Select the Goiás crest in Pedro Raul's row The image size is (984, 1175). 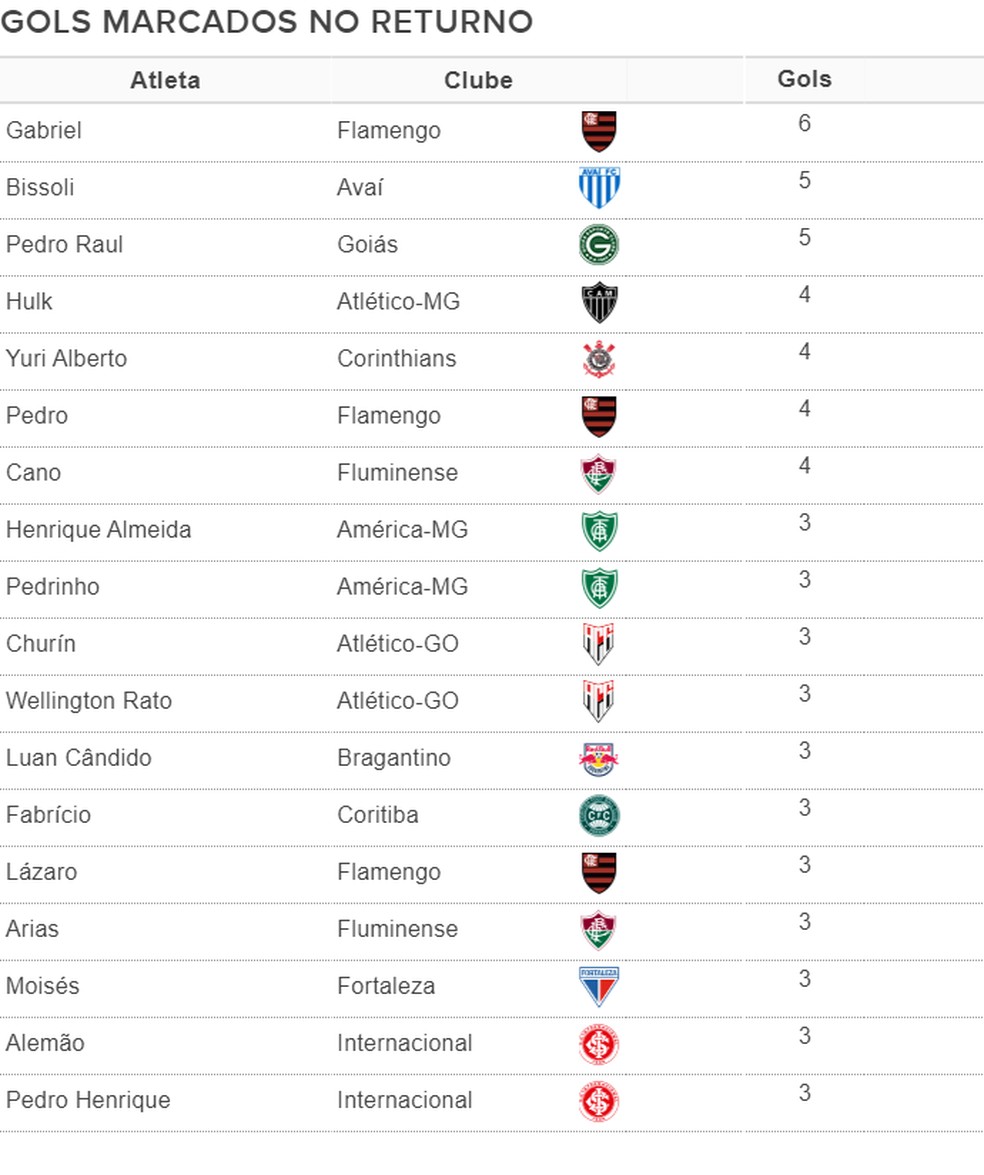[599, 245]
